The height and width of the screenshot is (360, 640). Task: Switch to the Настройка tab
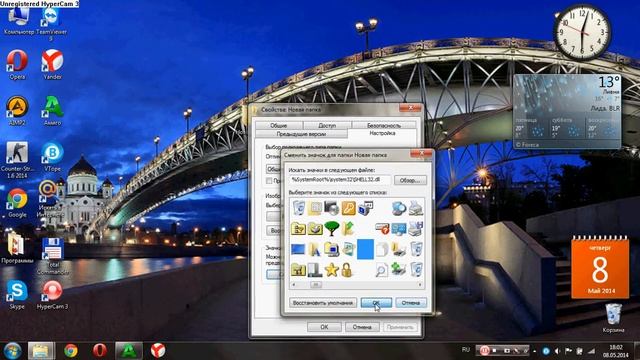[x=382, y=133]
